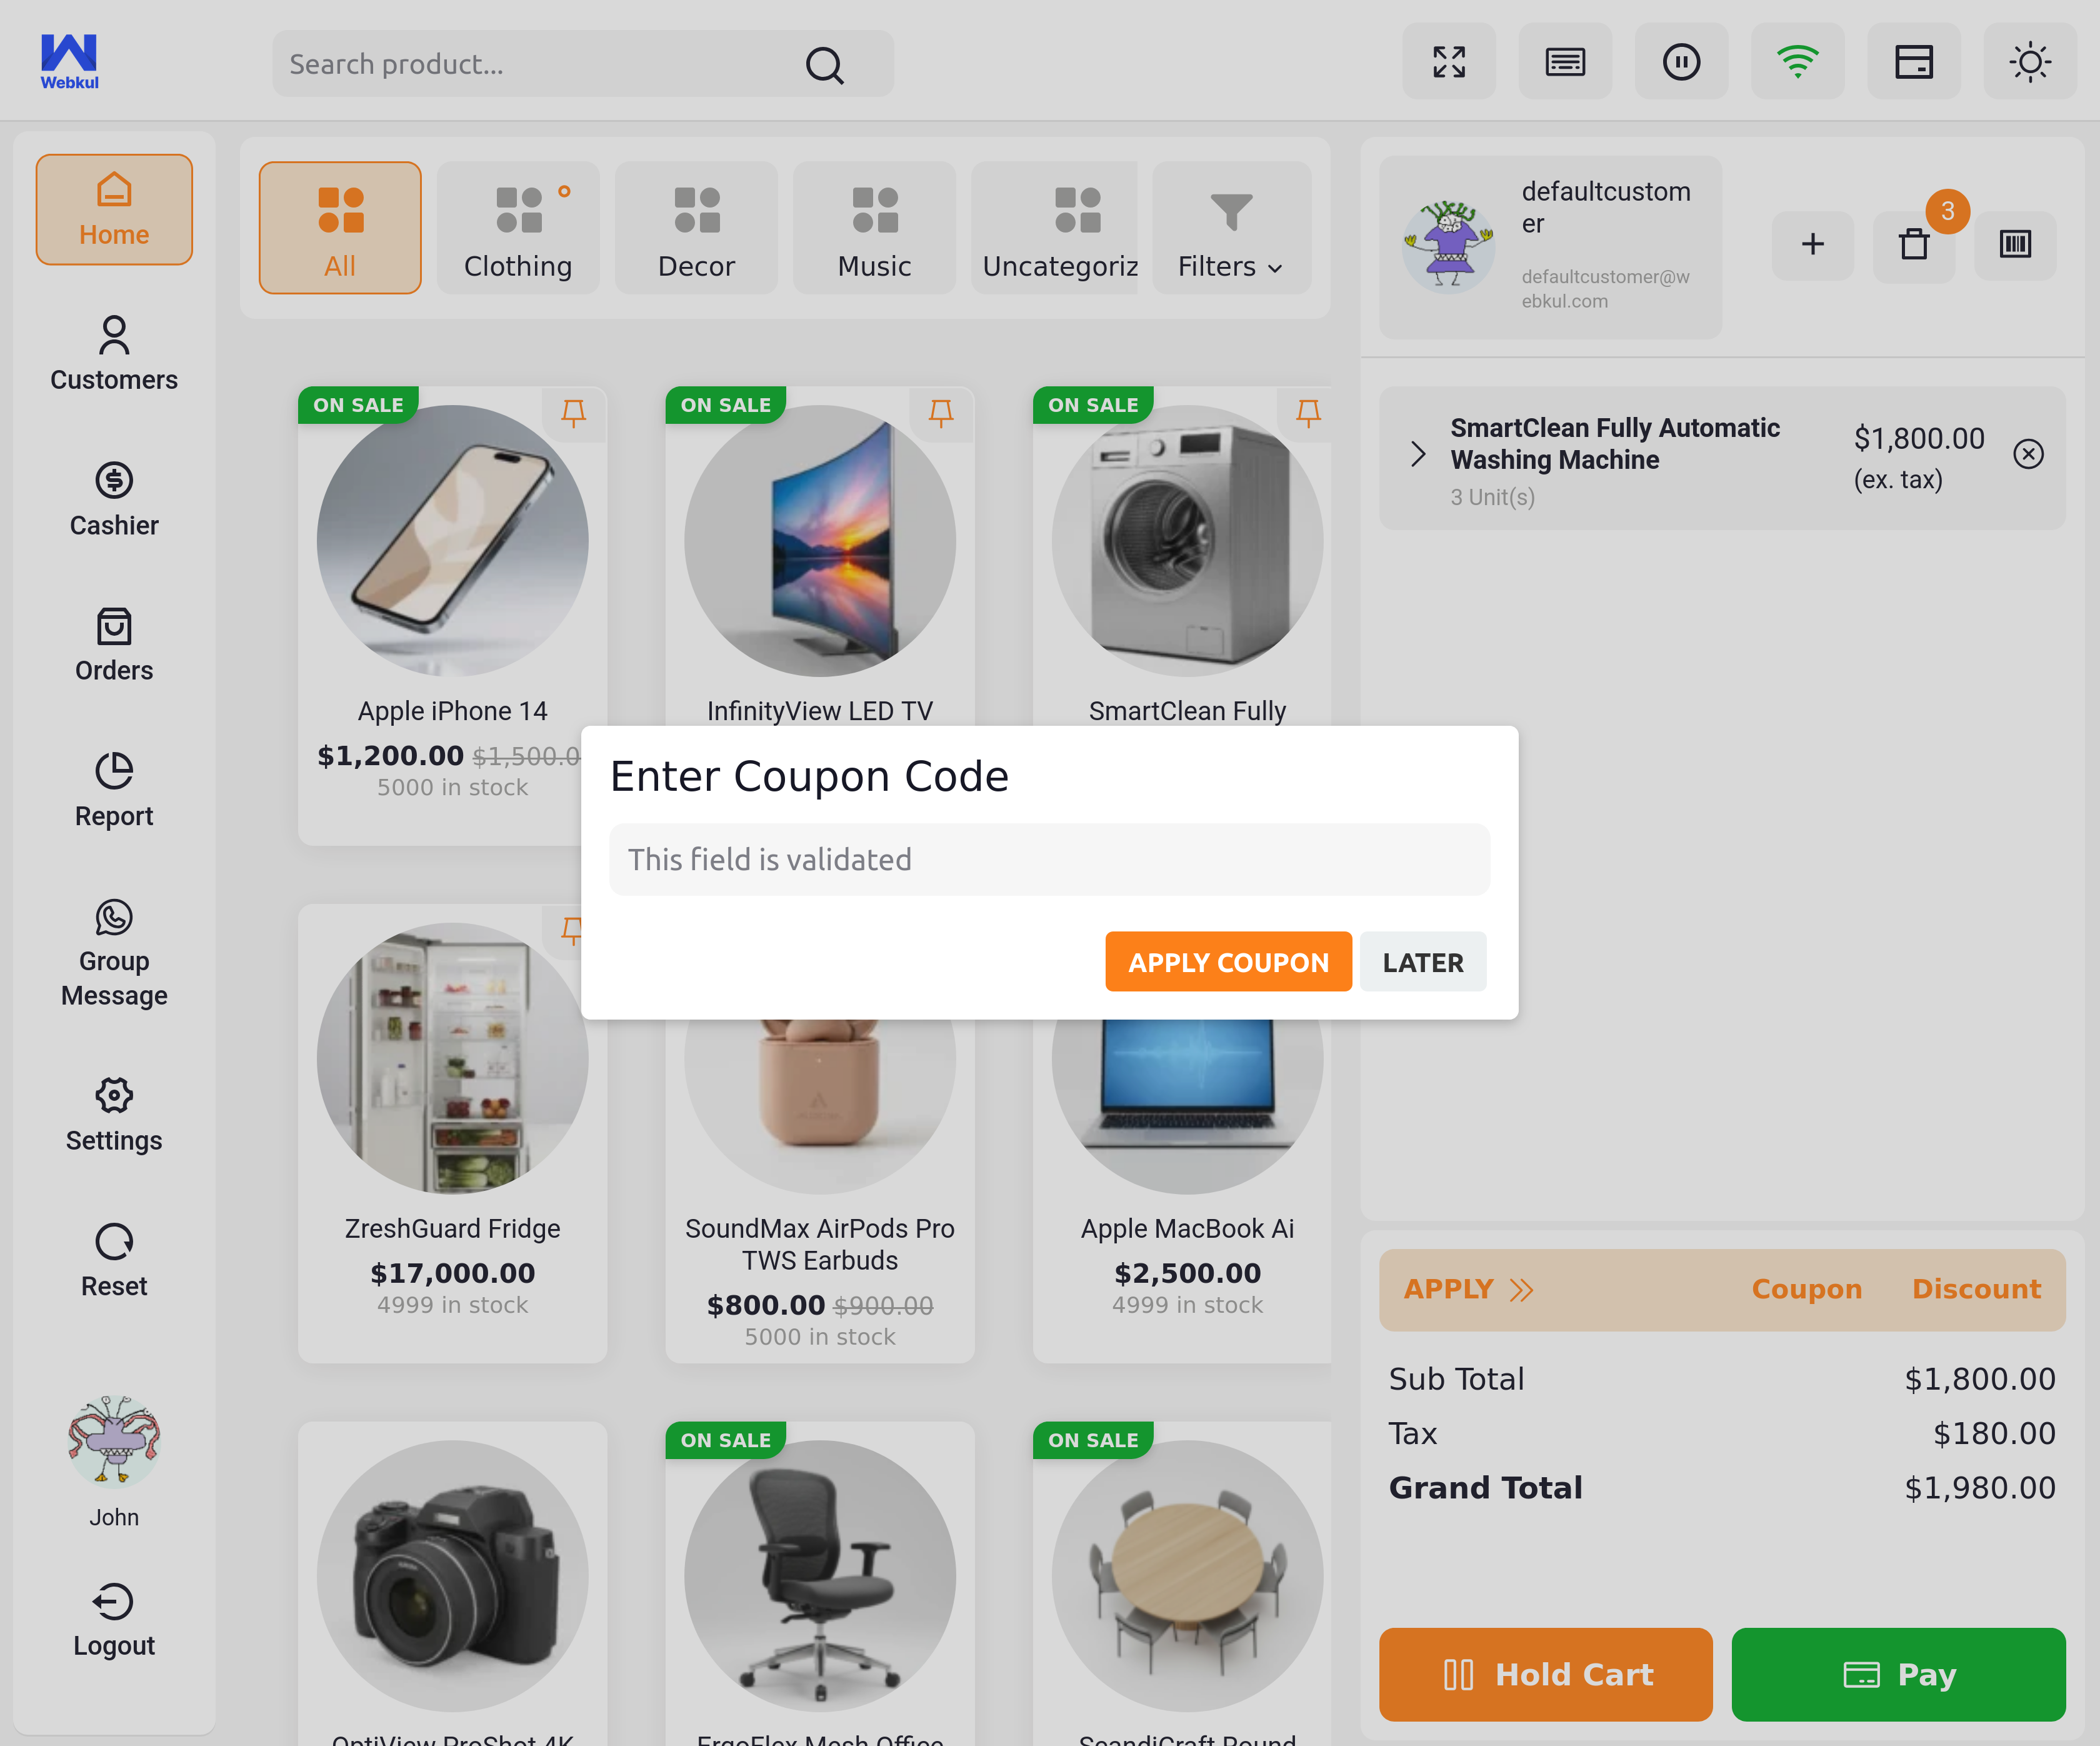Select the Music category tab
Viewport: 2100px width, 1746px height.
click(x=874, y=228)
